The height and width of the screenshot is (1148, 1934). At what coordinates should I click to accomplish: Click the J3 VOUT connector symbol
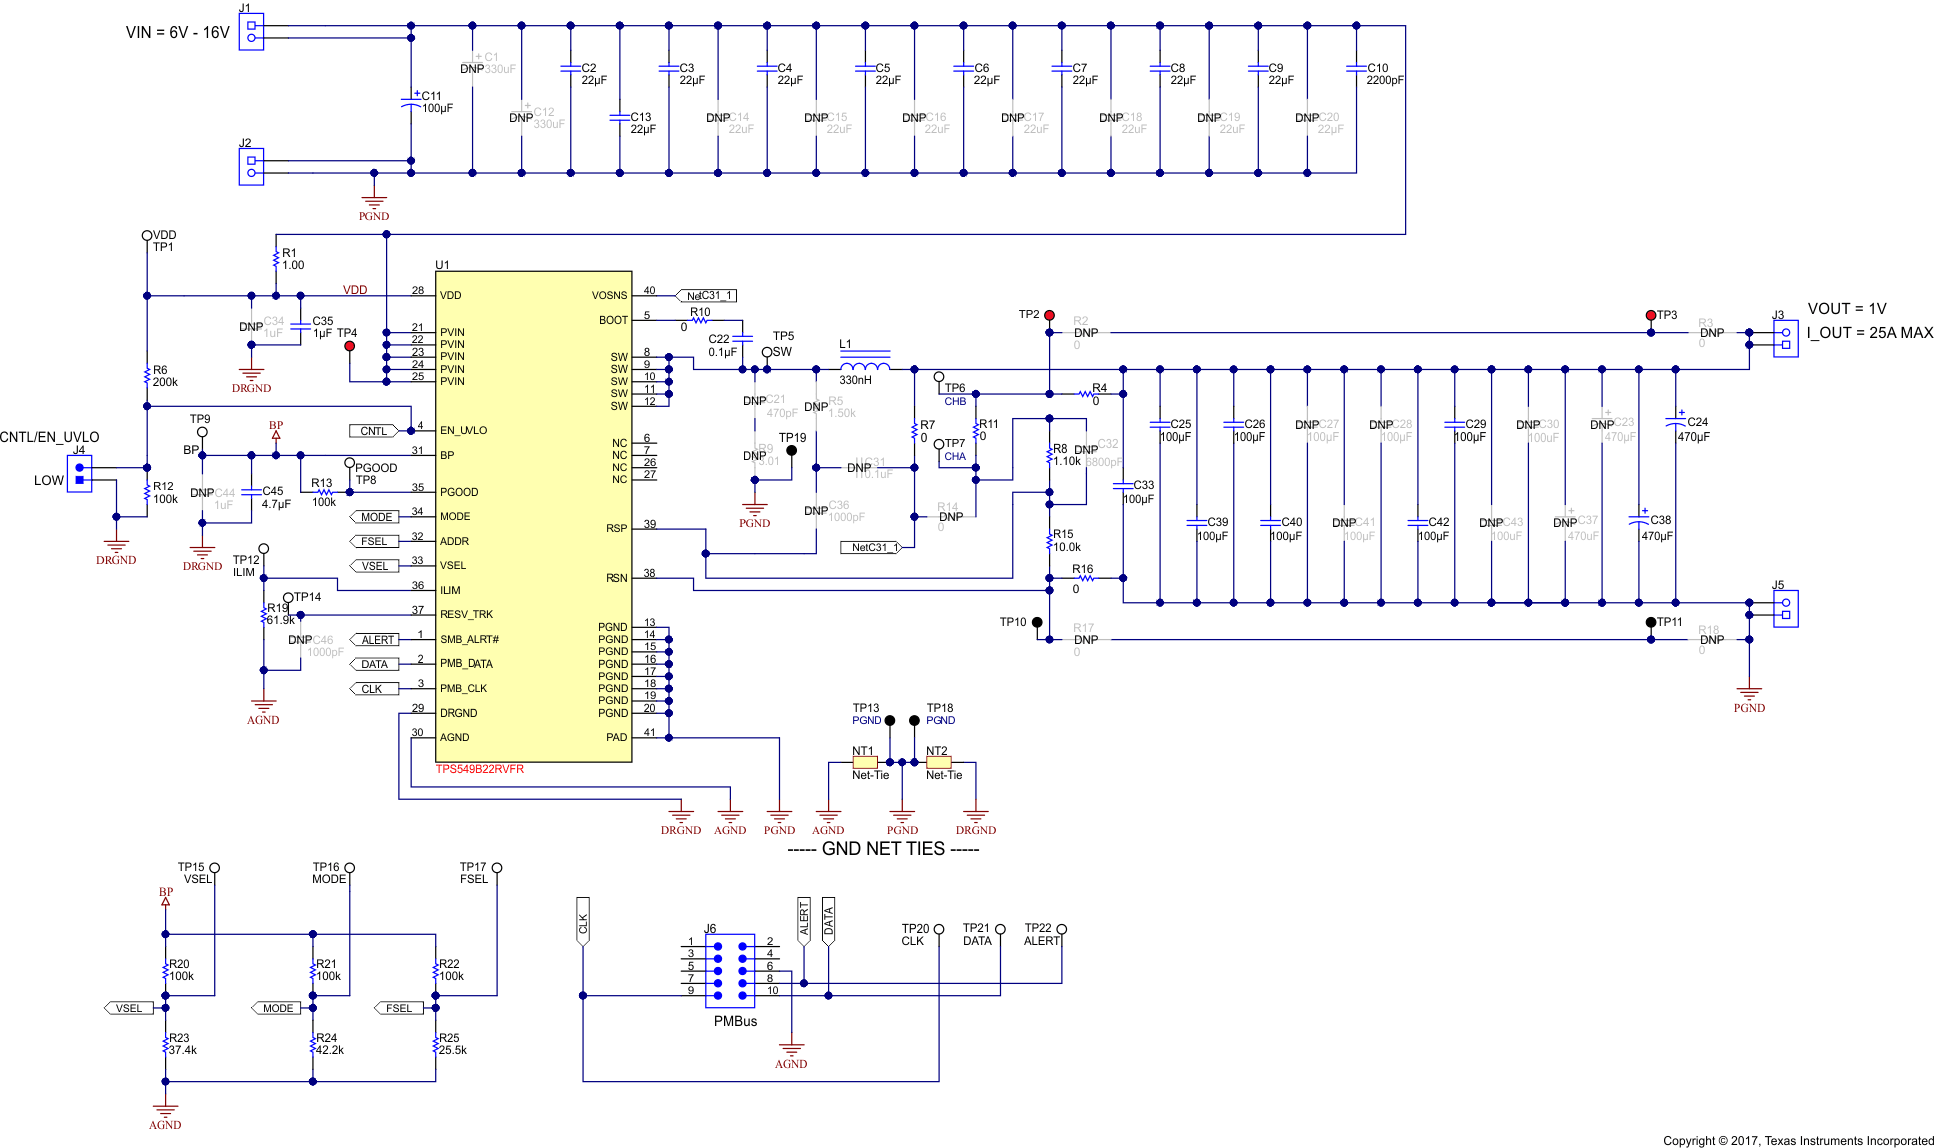click(x=1786, y=339)
